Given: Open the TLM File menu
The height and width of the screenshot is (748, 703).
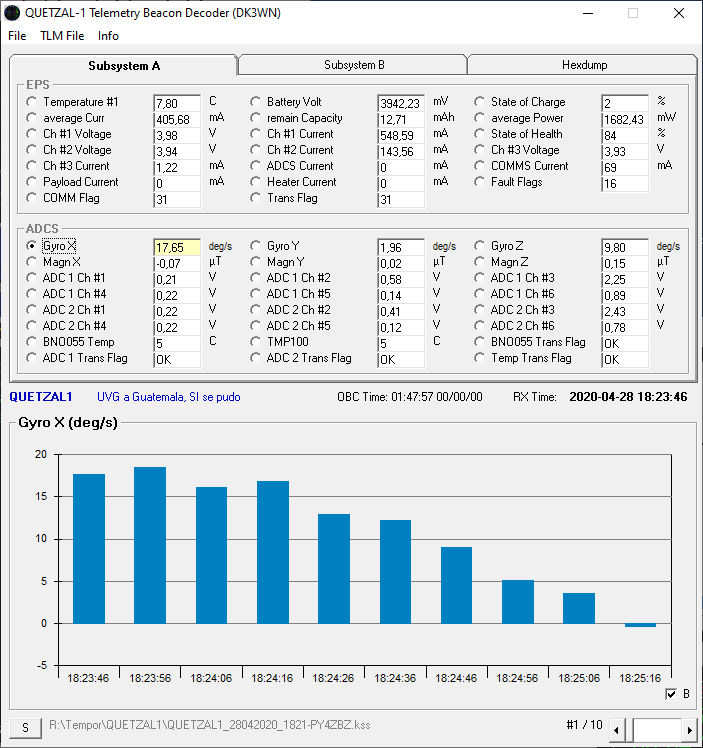Looking at the screenshot, I should pyautogui.click(x=62, y=36).
